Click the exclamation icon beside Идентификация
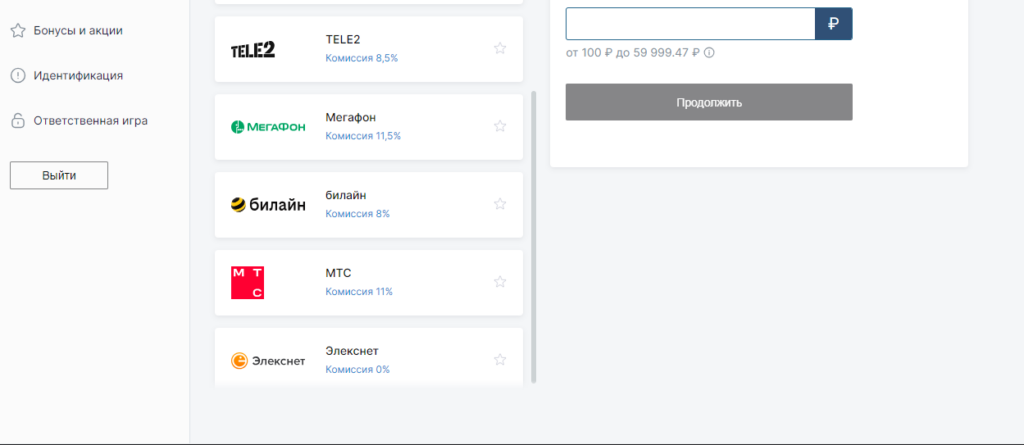1024x445 pixels. [18, 76]
